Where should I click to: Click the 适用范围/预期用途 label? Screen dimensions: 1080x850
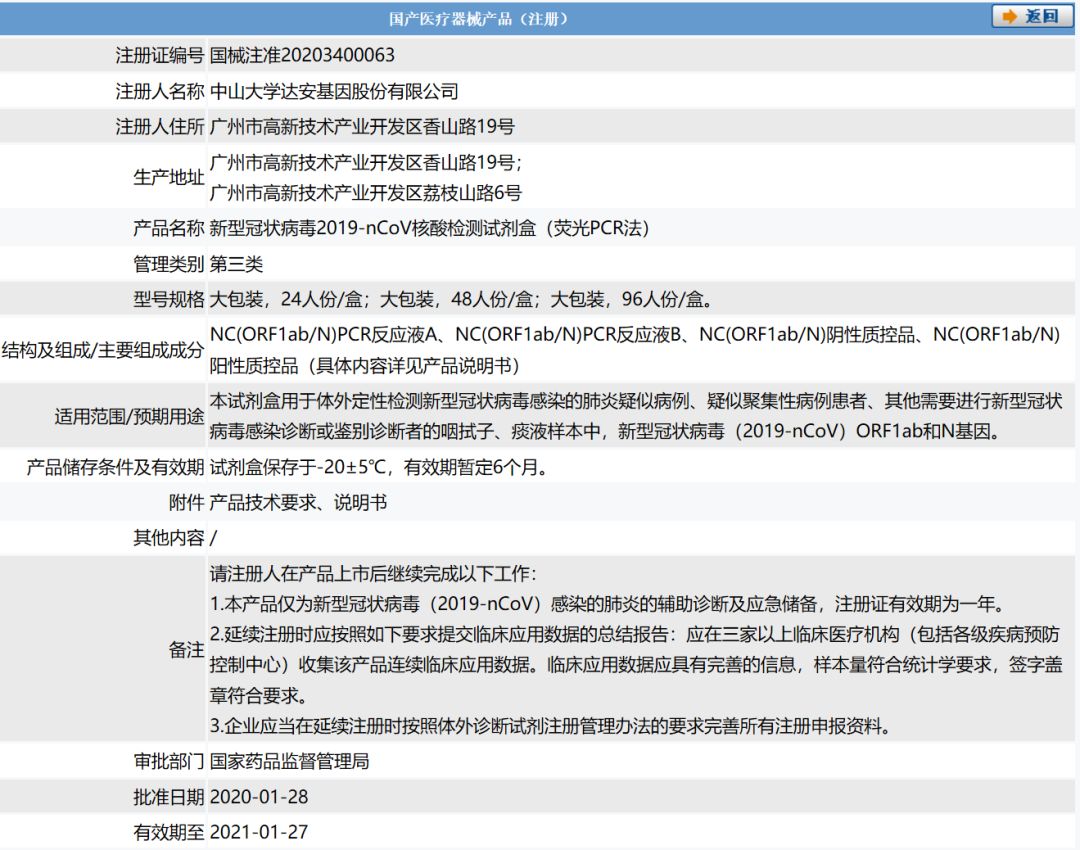click(129, 417)
